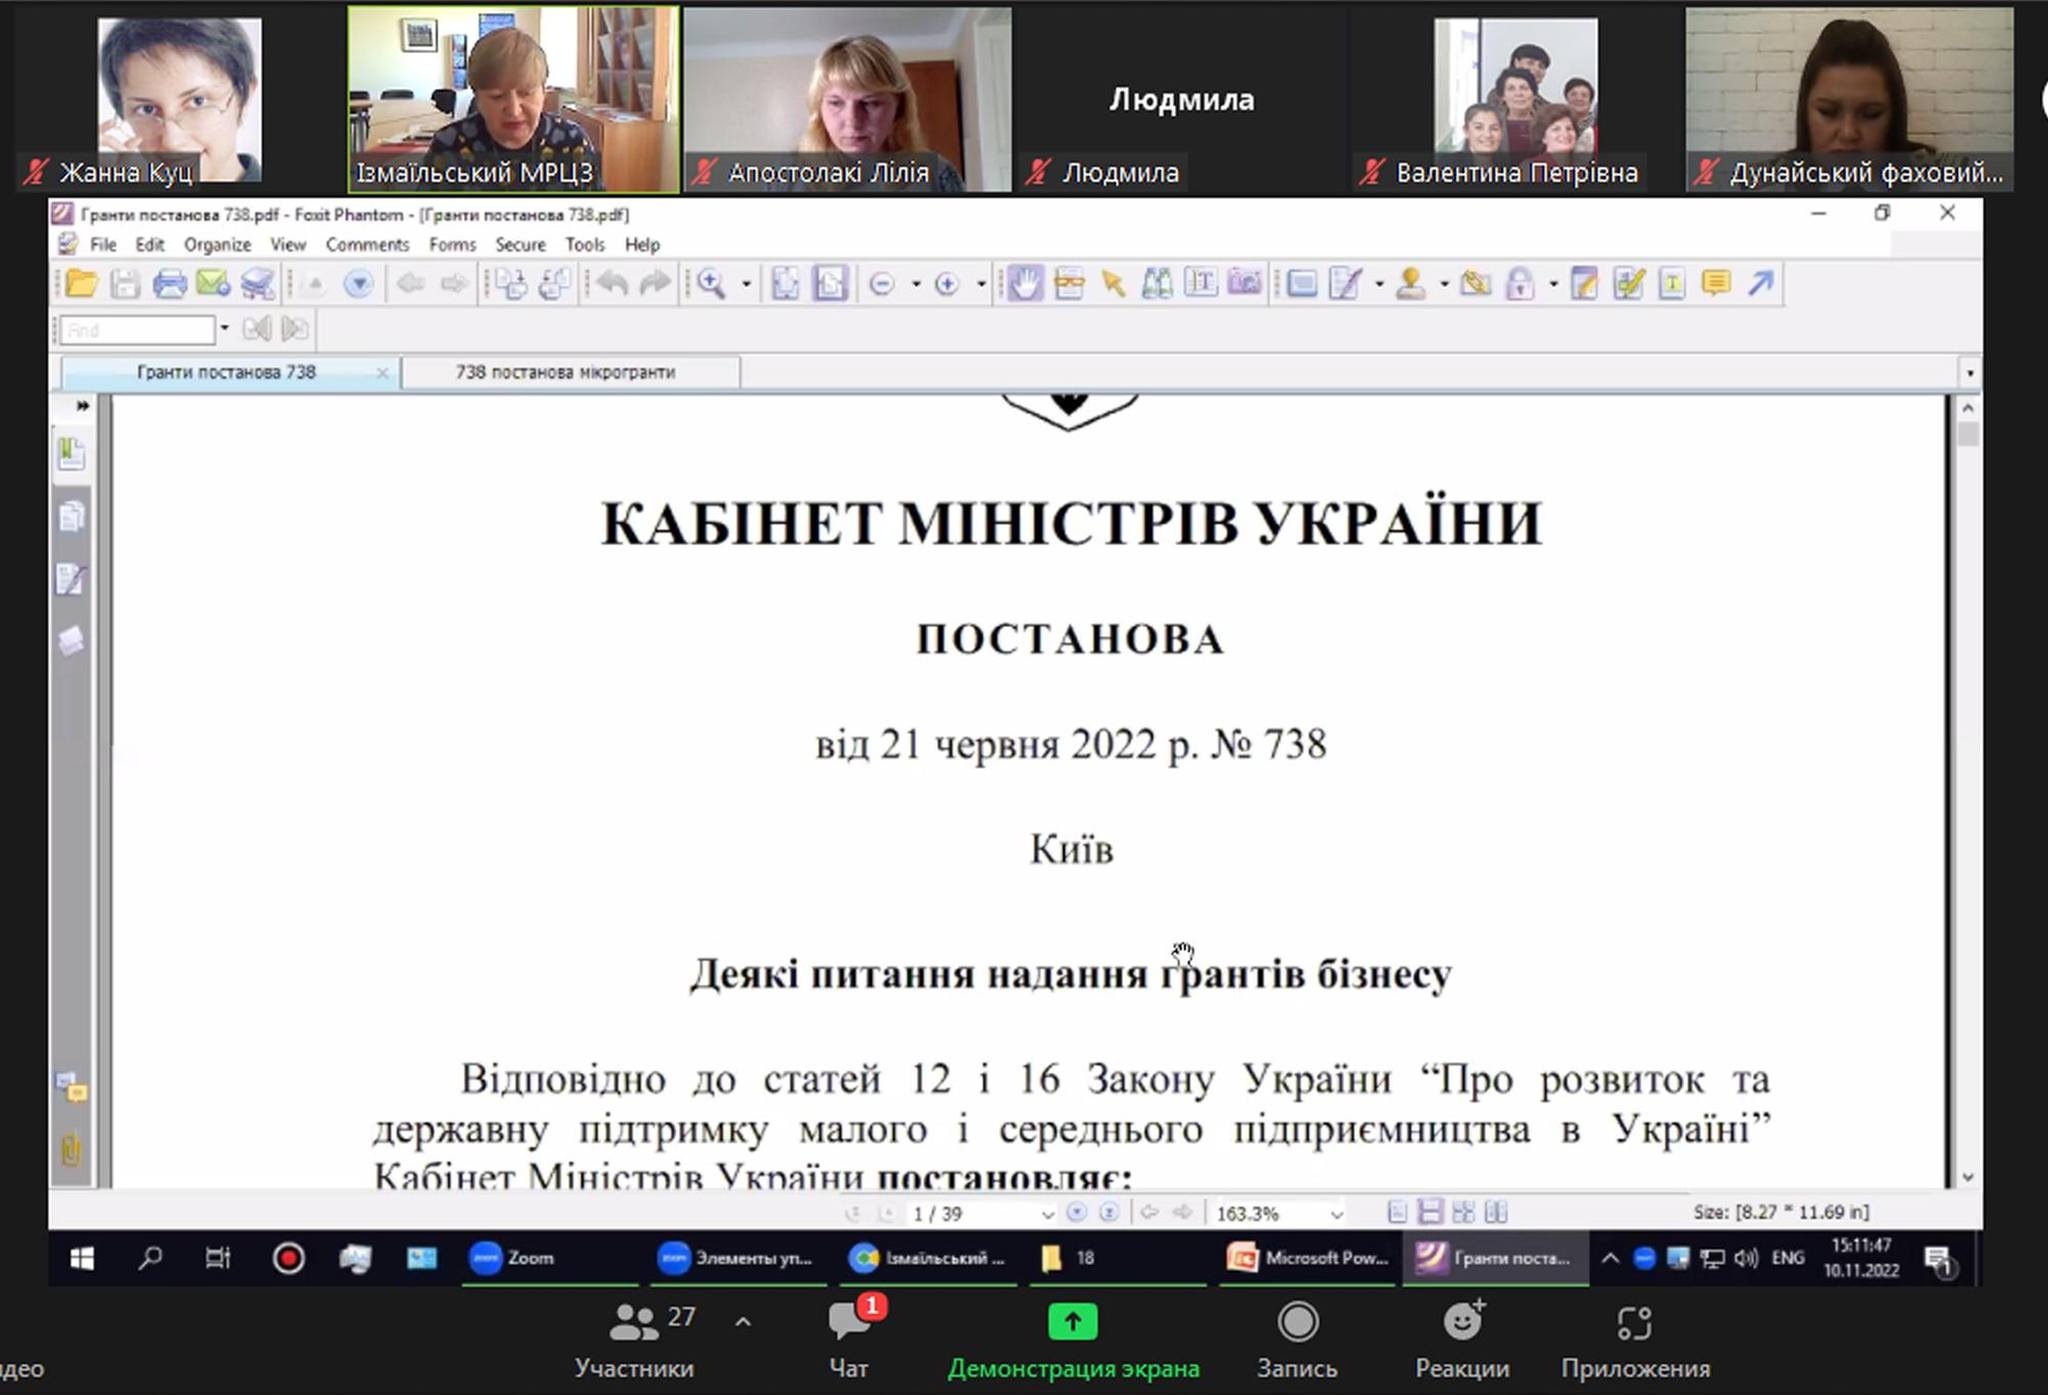The width and height of the screenshot is (2048, 1395).
Task: Expand the page number 1 / 39 dropdown
Action: click(1047, 1214)
